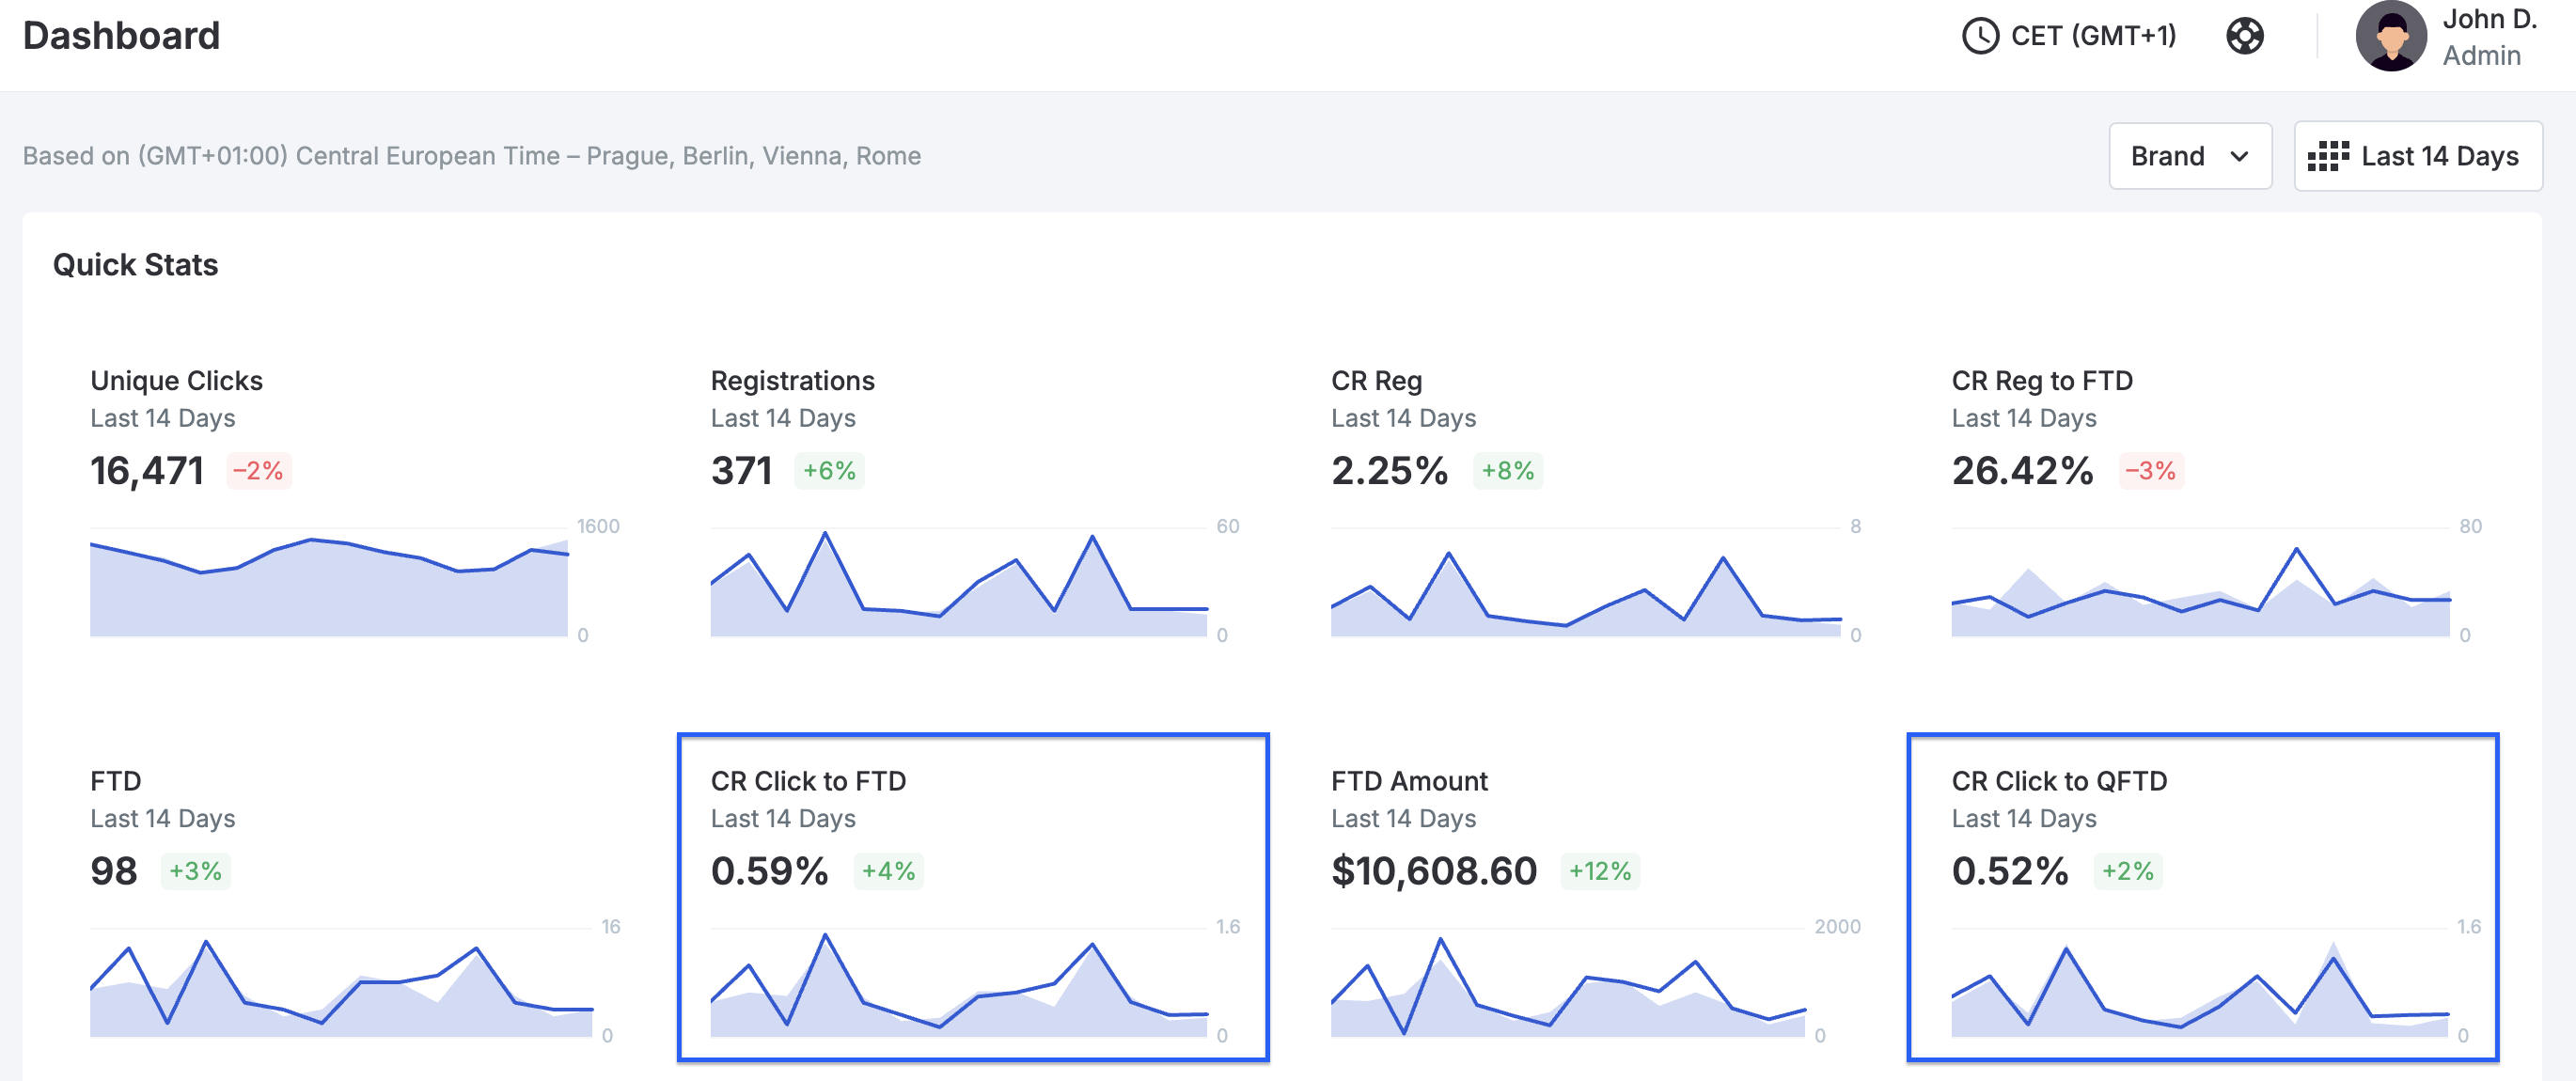Click the -2% badge on Unique Clicks

point(258,471)
